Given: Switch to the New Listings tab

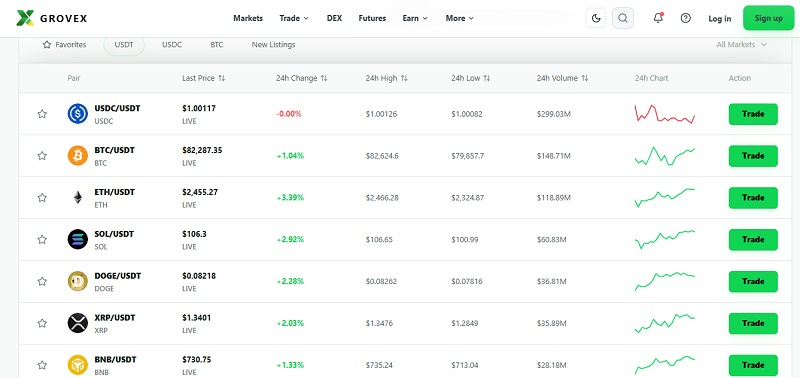Looking at the screenshot, I should point(273,45).
